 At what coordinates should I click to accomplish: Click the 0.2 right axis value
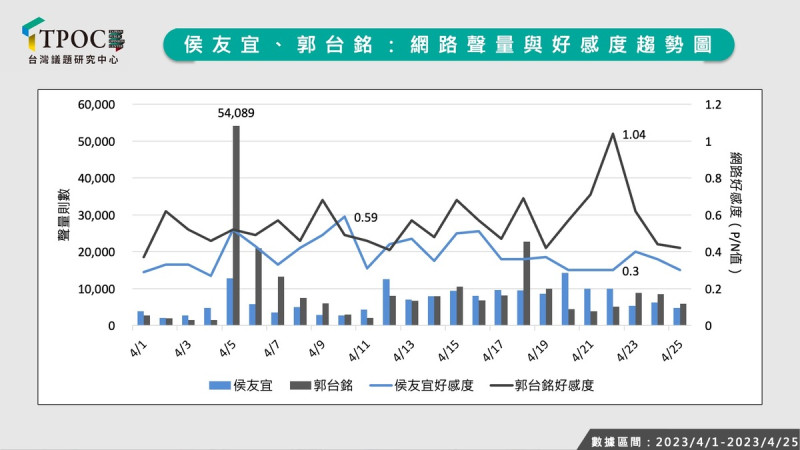[x=713, y=289]
